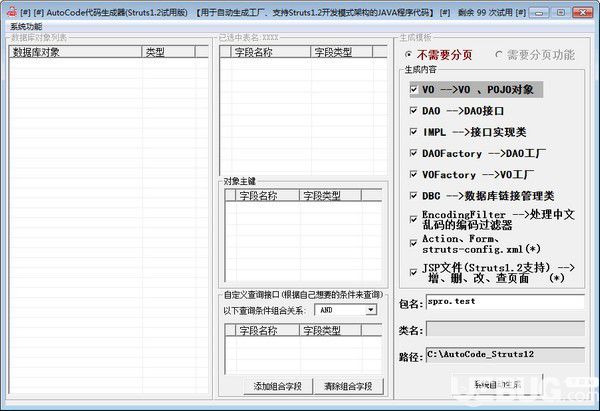
Task: Open the 系统功能 menu
Action: pos(26,26)
